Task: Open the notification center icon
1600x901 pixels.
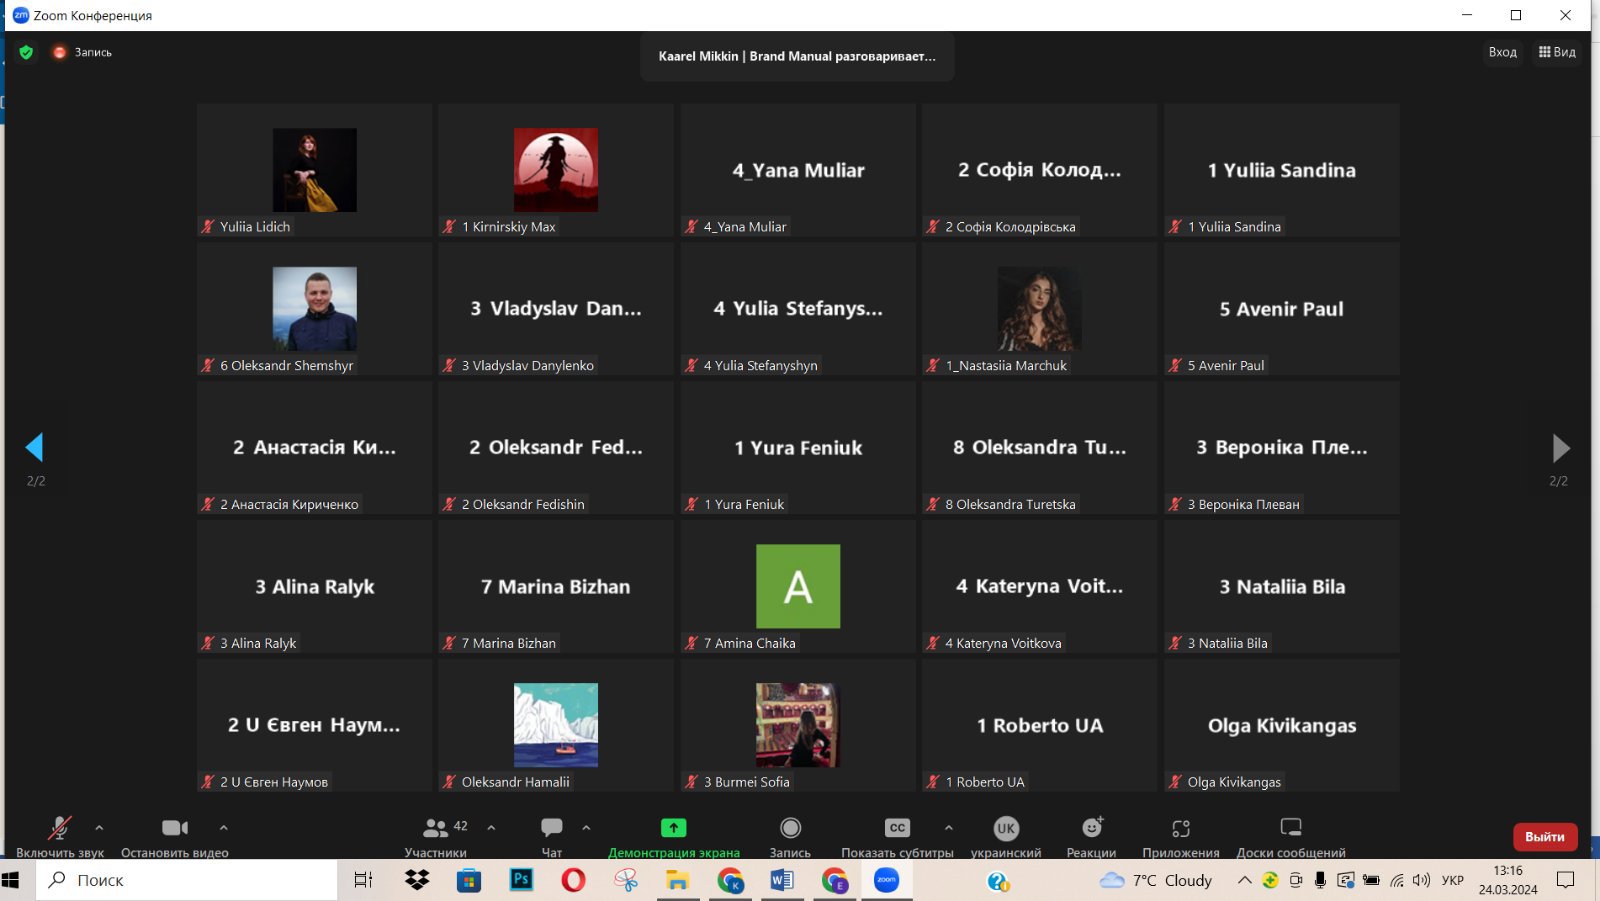Action: point(1566,880)
